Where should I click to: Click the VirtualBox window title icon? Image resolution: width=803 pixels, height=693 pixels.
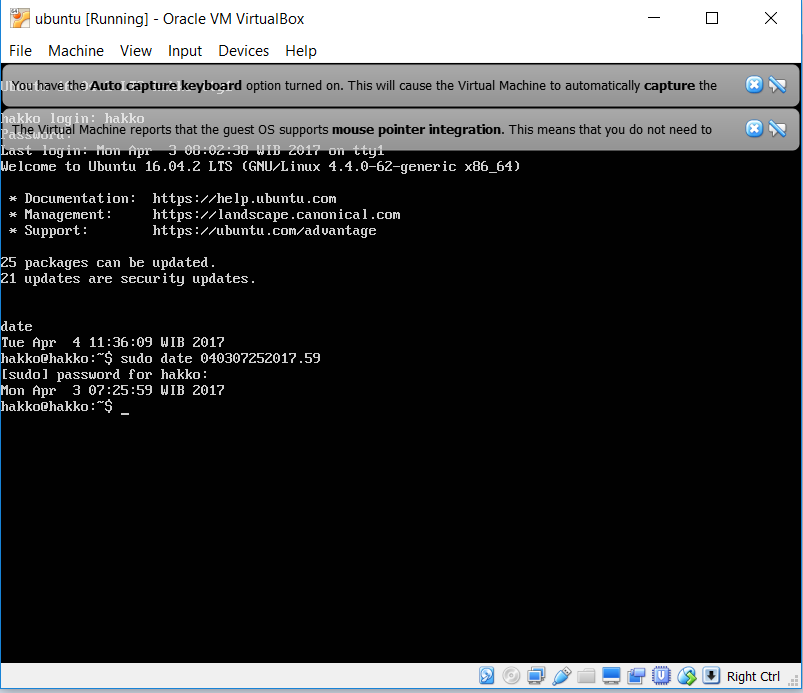20,18
